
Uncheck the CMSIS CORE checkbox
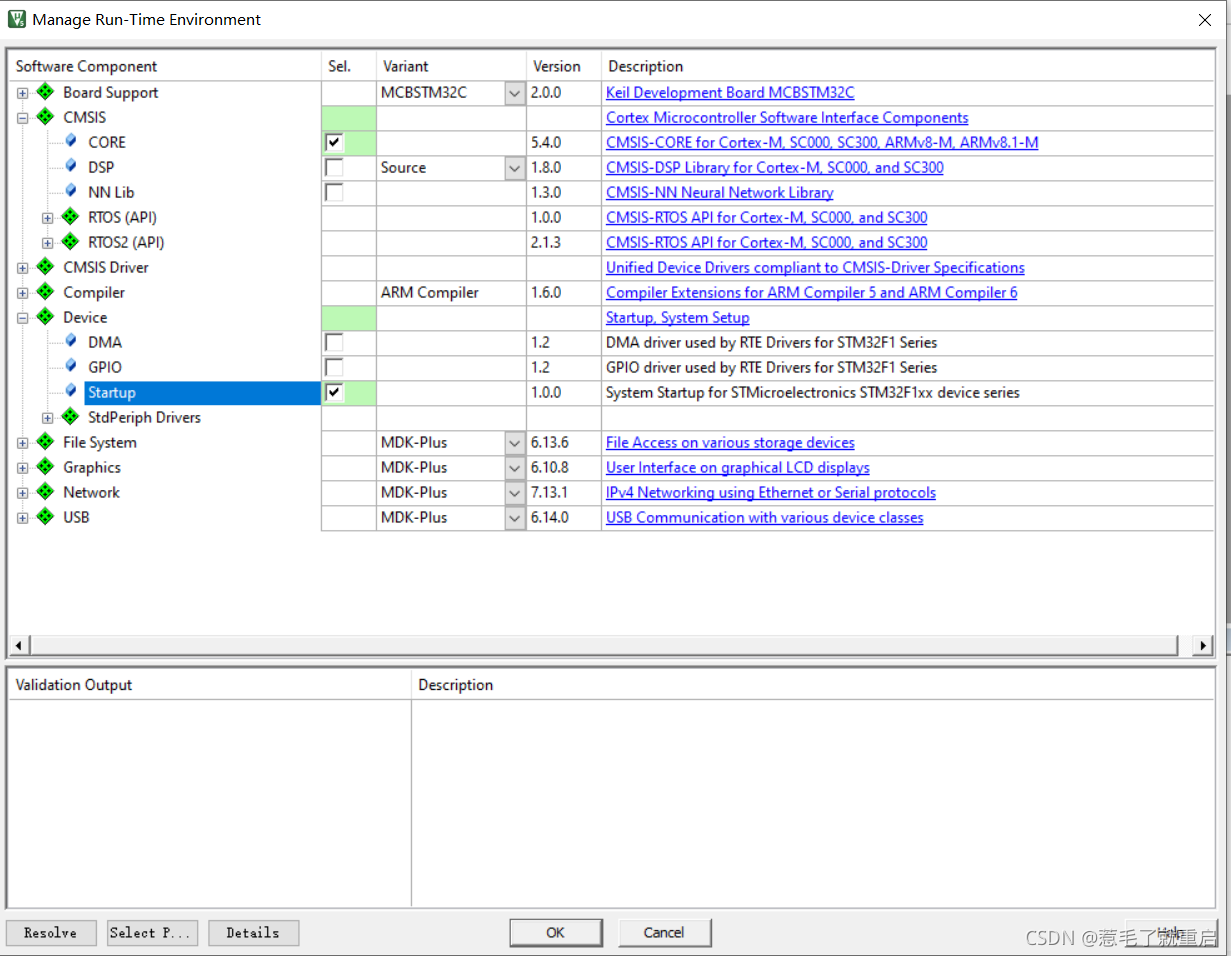334,142
